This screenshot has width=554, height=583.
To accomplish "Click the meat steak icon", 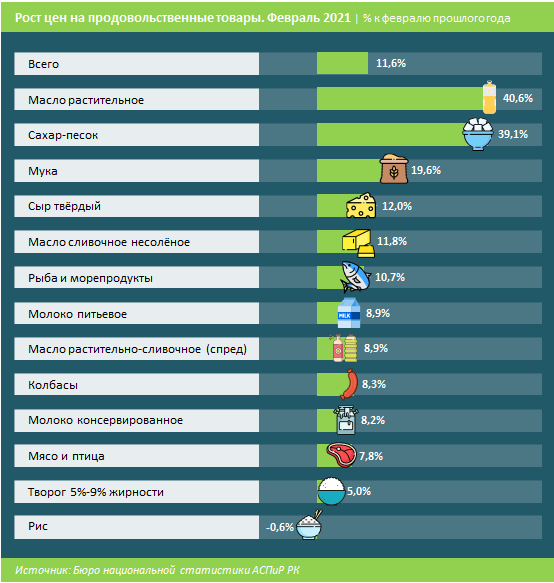I will (341, 455).
